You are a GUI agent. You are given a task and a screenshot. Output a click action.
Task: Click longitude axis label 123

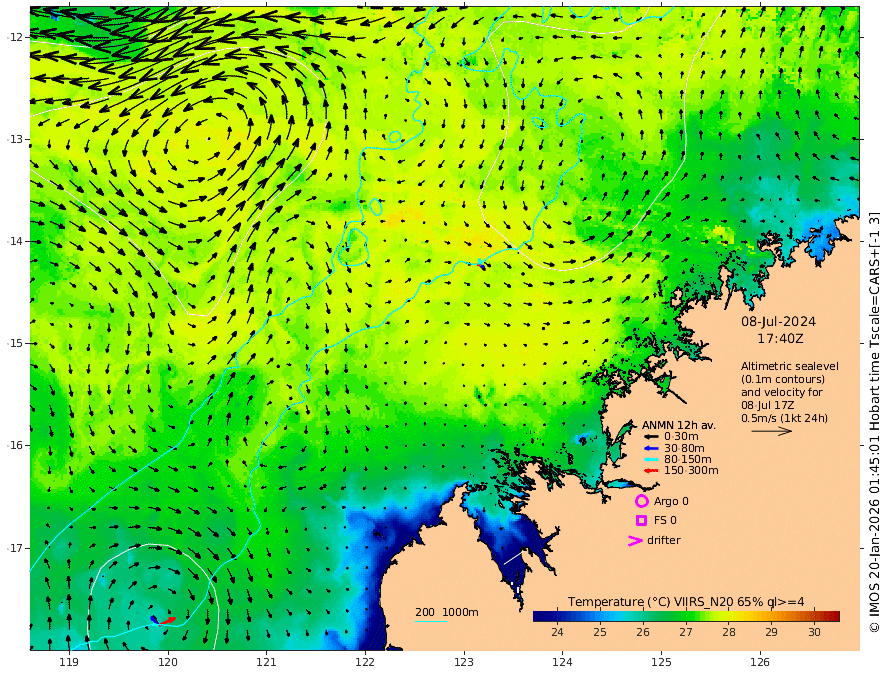464,663
